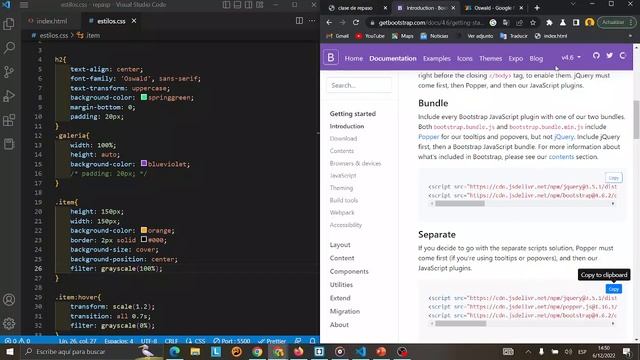
Task: Open the Explorer view in VS Code
Action: tap(9, 24)
